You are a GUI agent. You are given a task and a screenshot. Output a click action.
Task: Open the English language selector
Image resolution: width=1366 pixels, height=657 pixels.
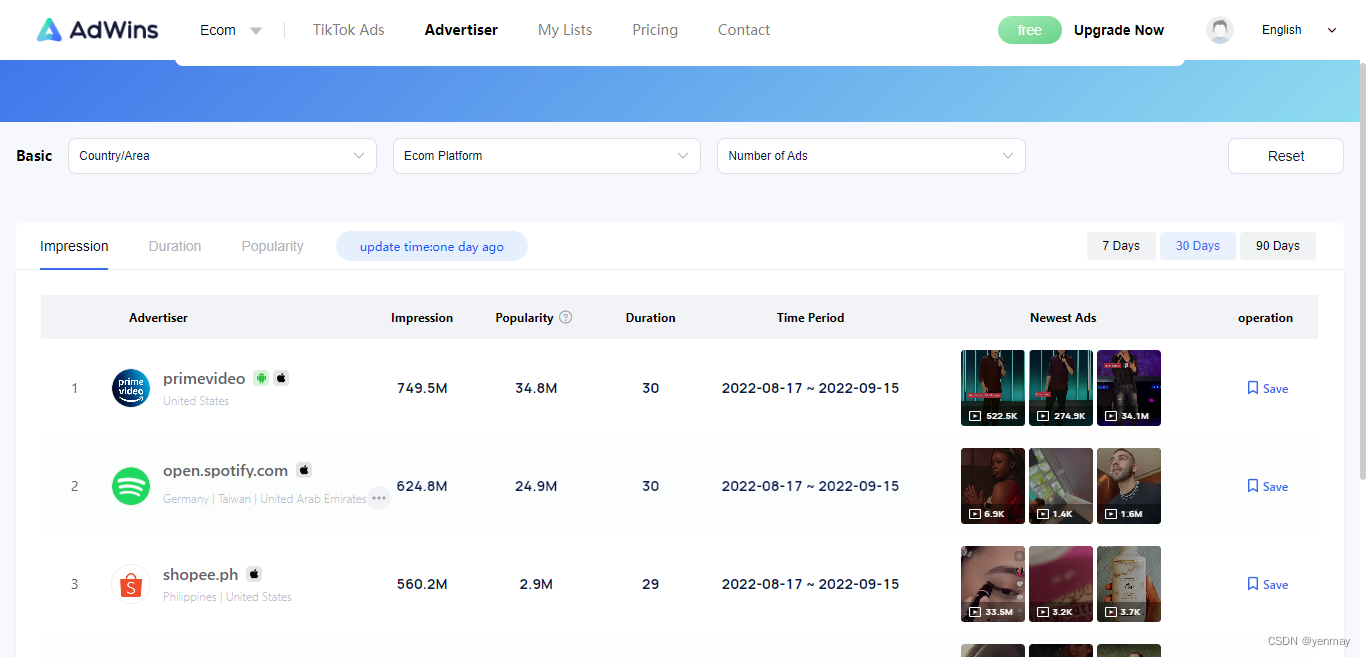coord(1299,30)
